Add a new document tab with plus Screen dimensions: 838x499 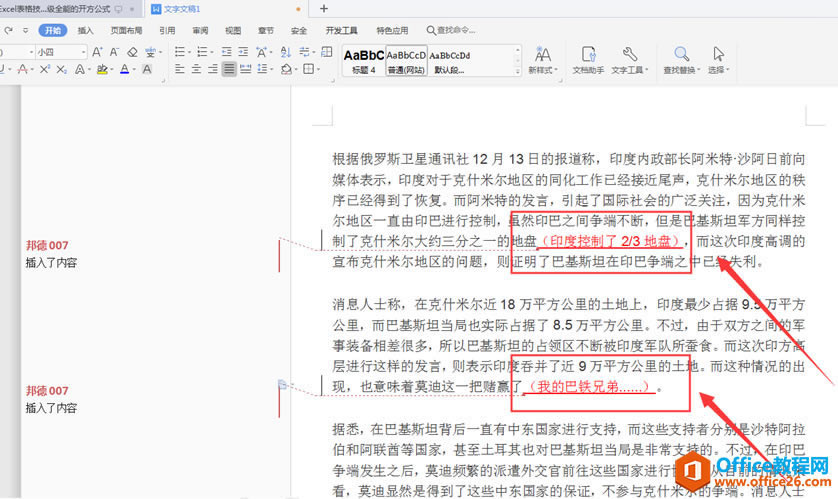click(323, 9)
